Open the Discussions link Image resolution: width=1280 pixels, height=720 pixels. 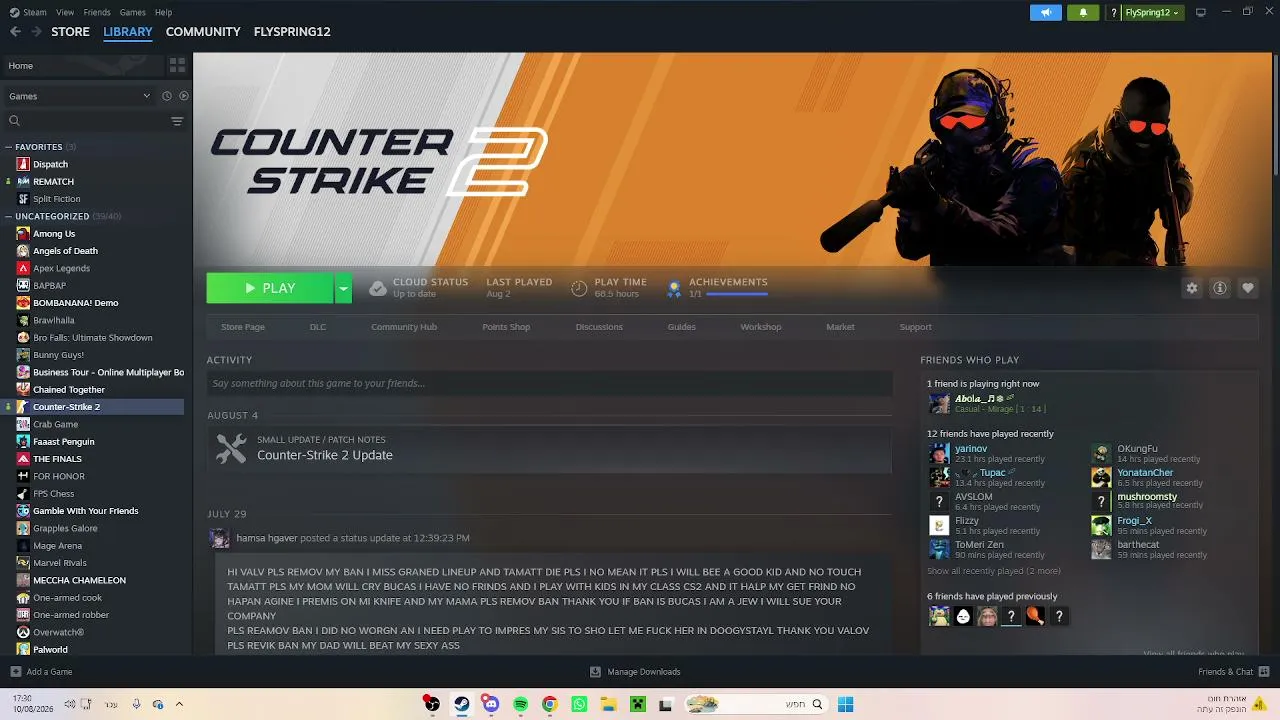pos(599,327)
